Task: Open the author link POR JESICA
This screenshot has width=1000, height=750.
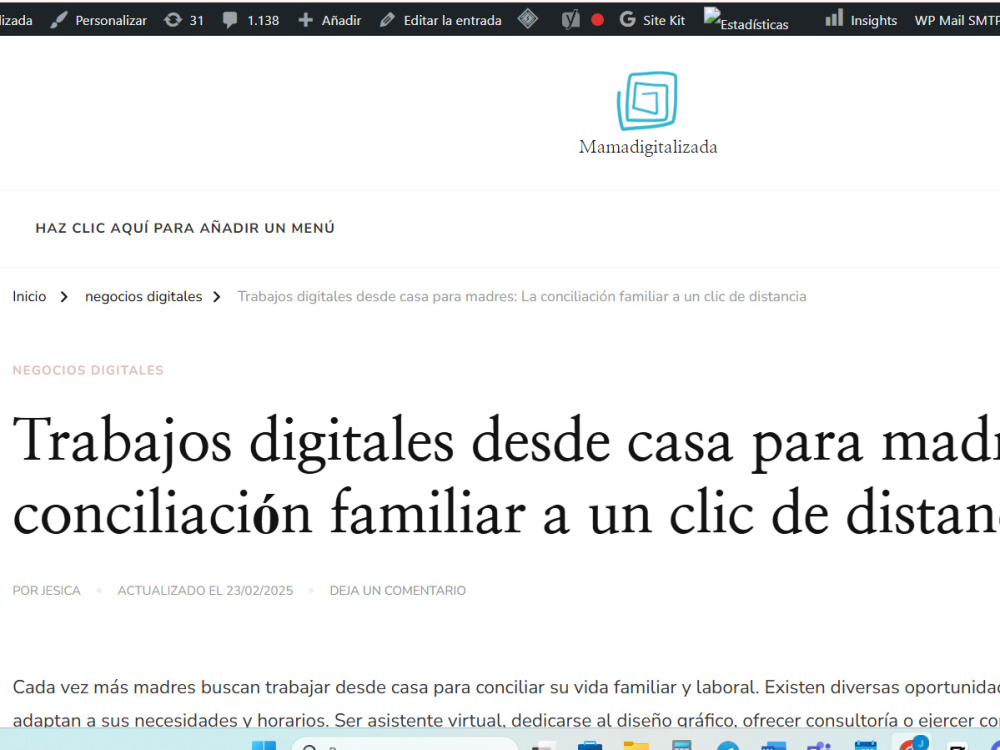Action: tap(47, 591)
